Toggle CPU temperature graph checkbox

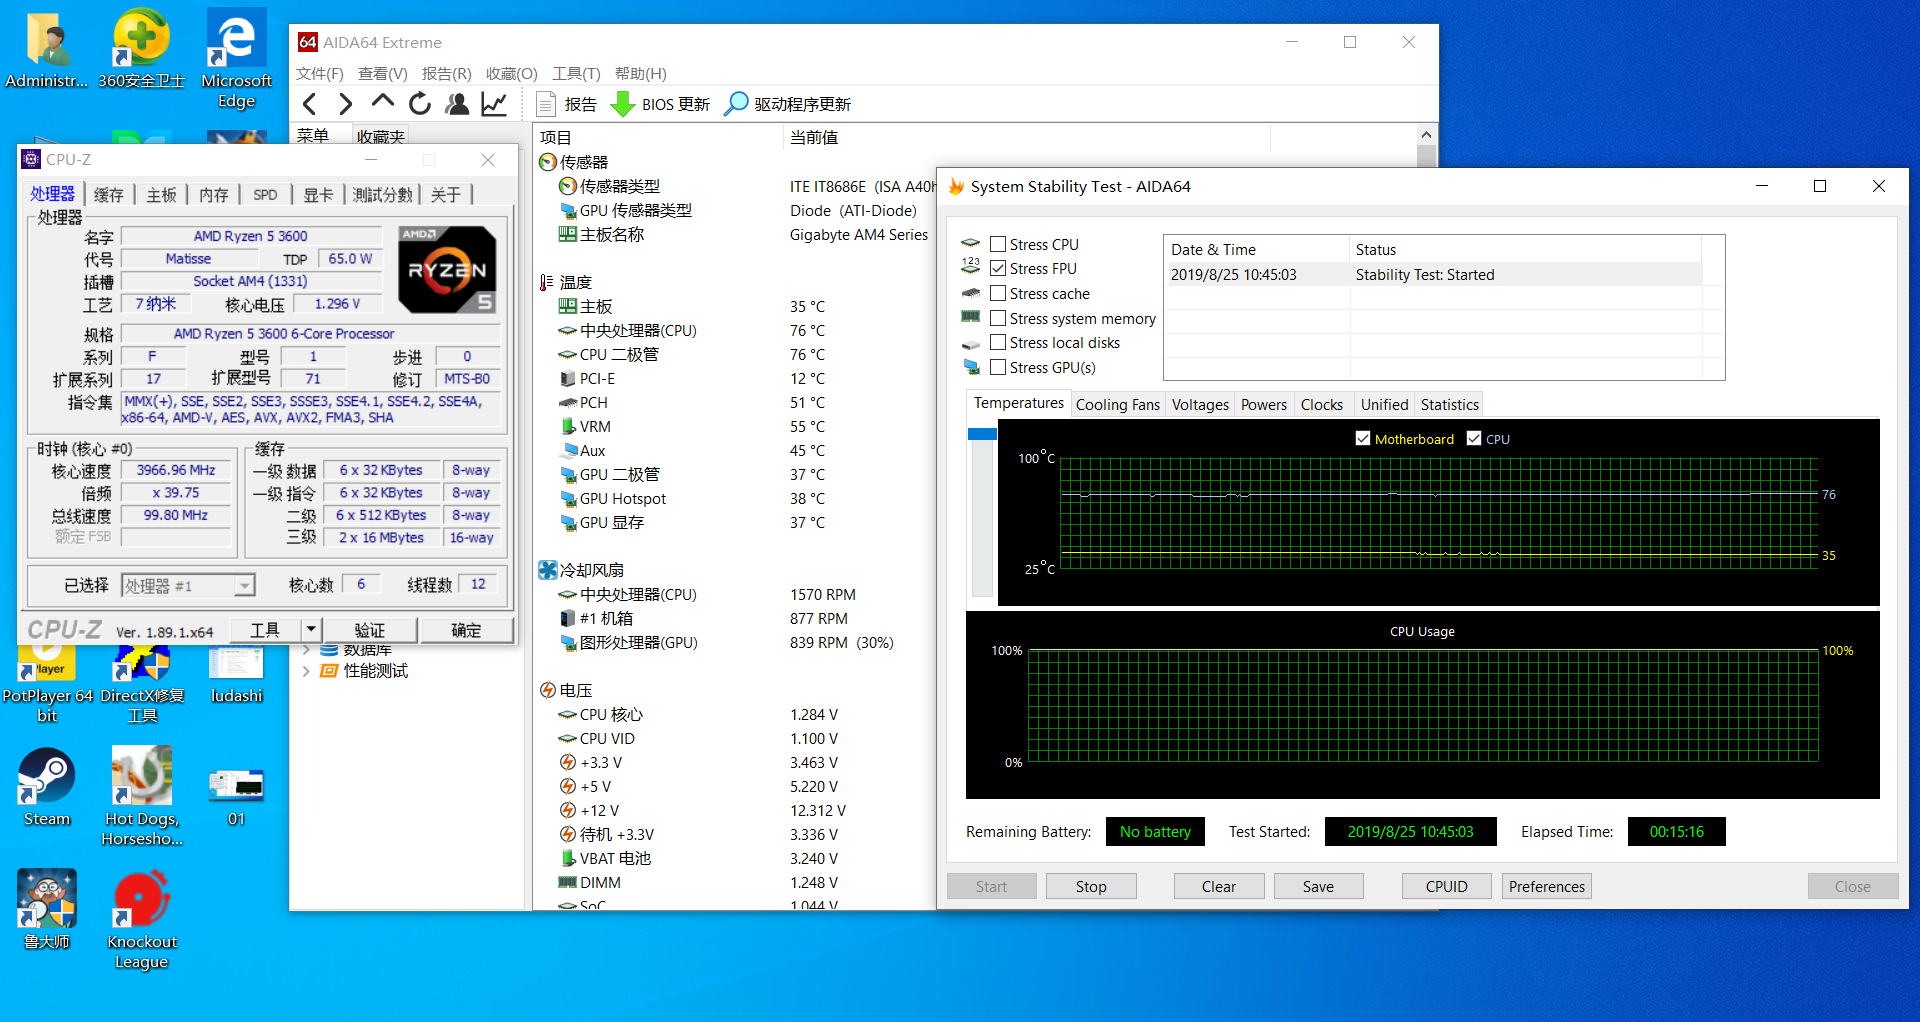click(x=1474, y=438)
